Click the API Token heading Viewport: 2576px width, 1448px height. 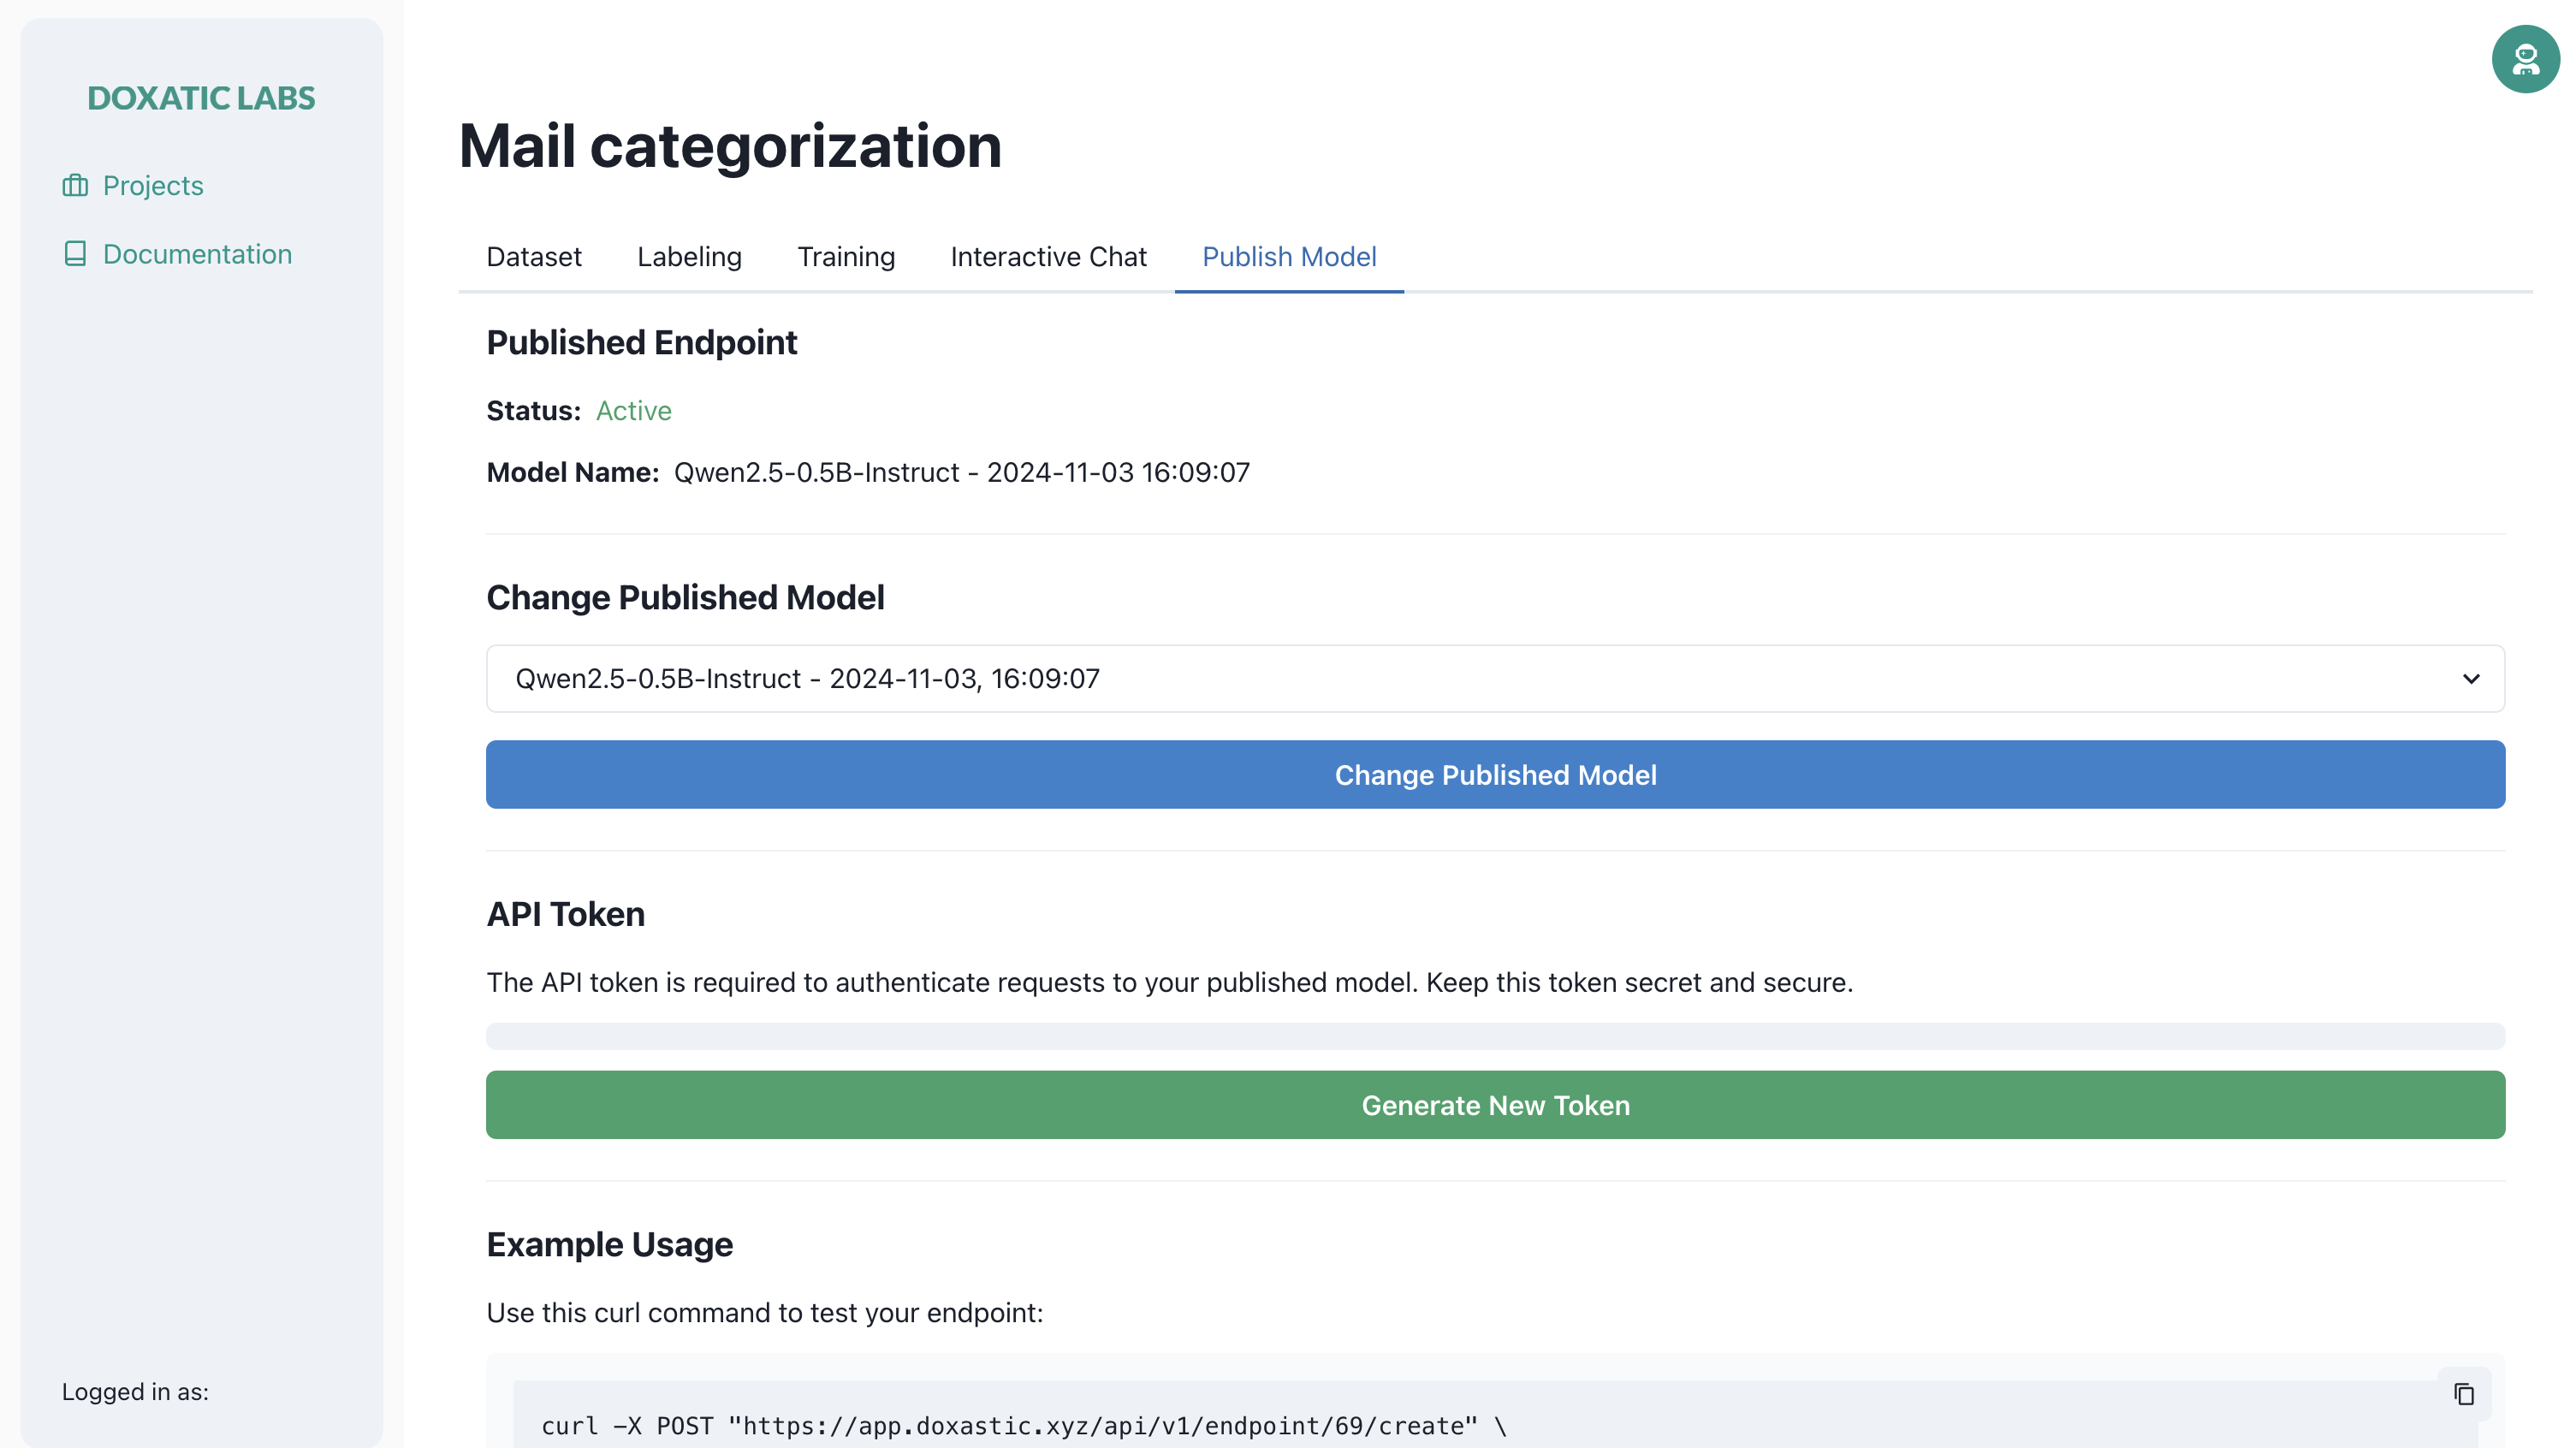pos(565,914)
